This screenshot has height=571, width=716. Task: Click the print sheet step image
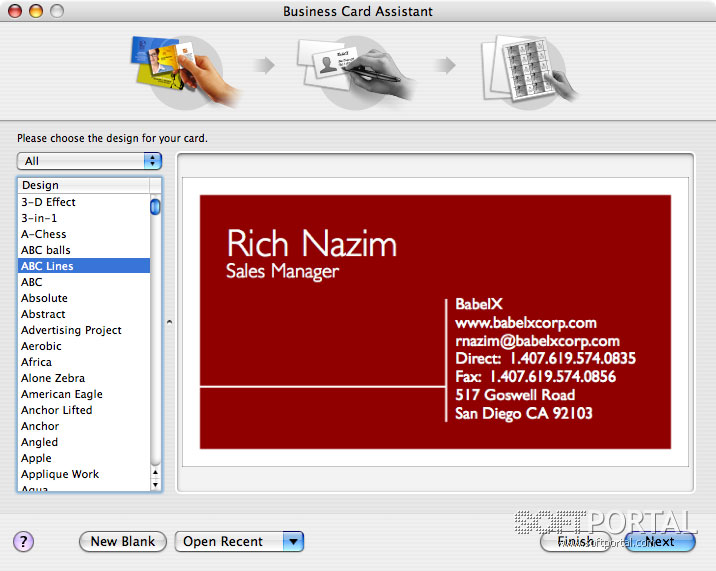(530, 72)
